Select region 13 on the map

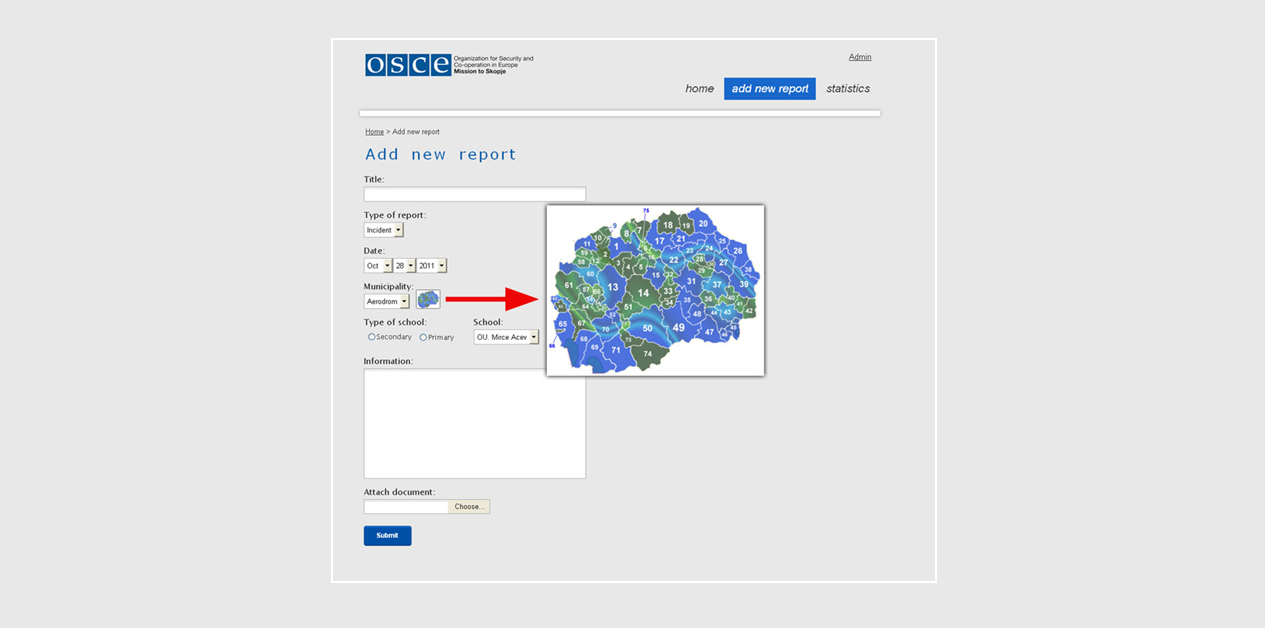pos(613,287)
